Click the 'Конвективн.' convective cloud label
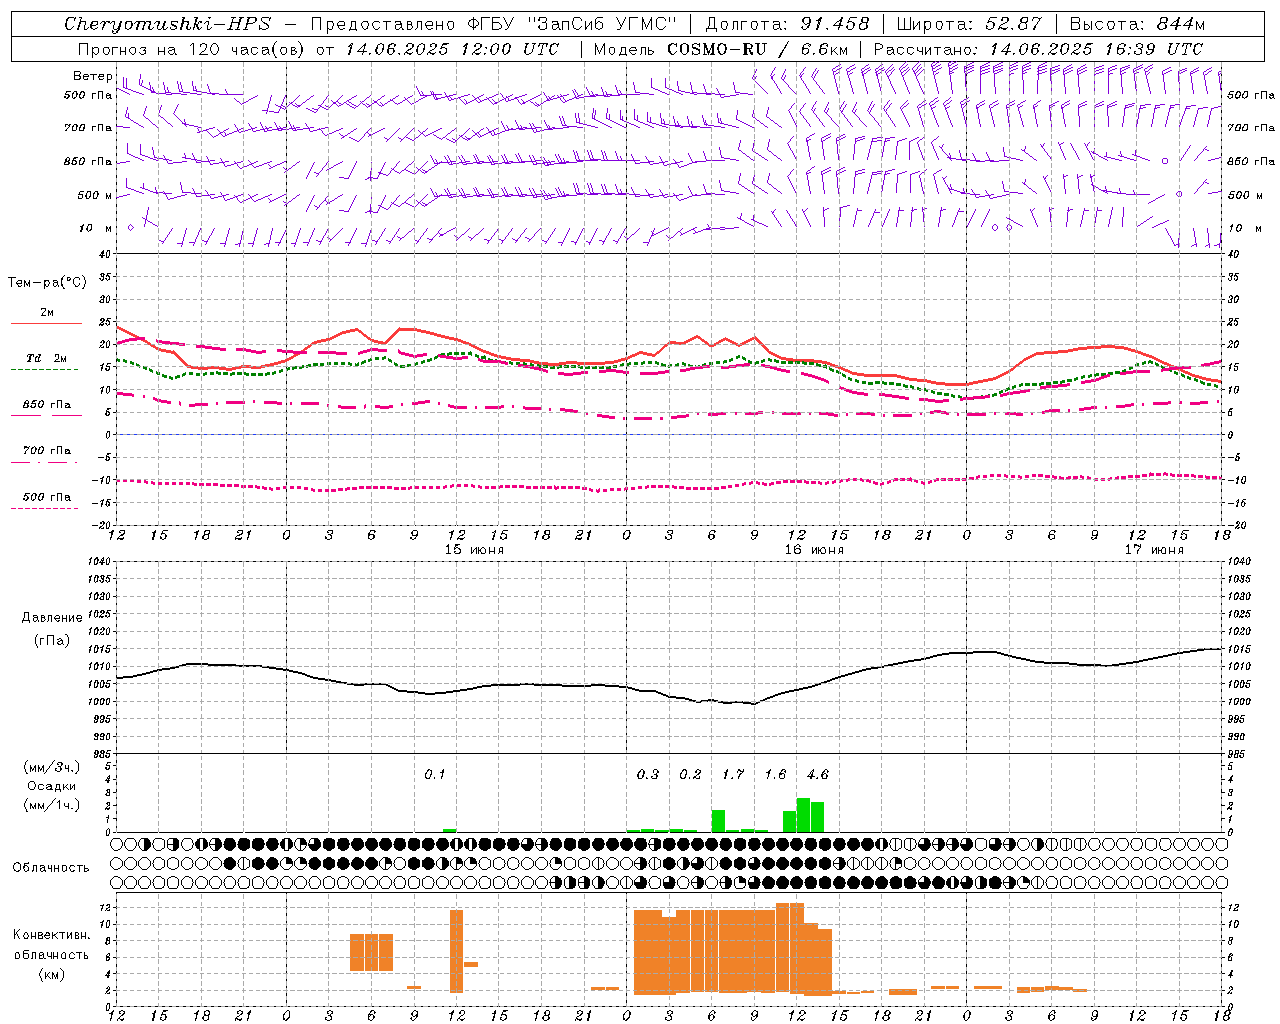The width and height of the screenshot is (1280, 1024). (x=52, y=935)
